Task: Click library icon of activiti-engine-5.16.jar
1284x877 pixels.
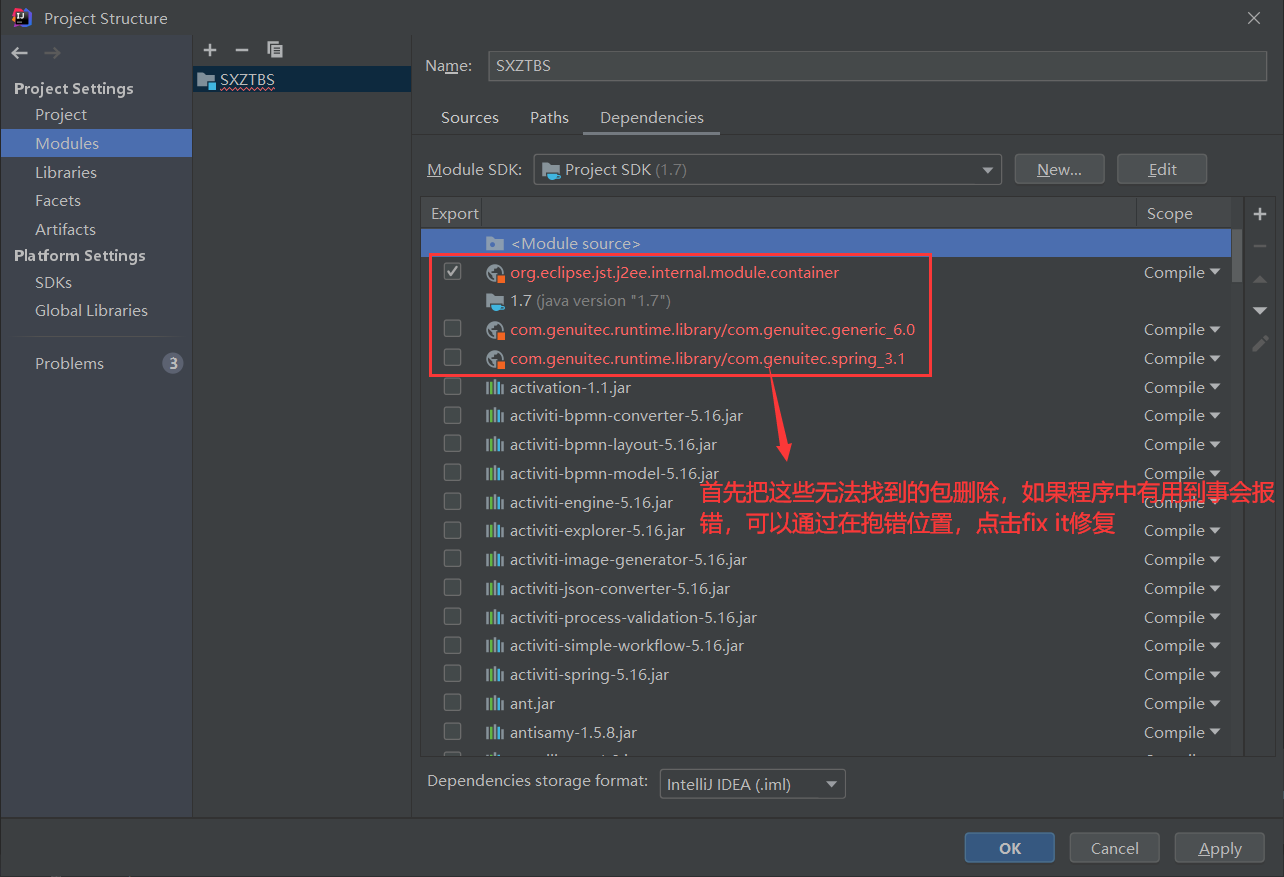Action: 495,502
